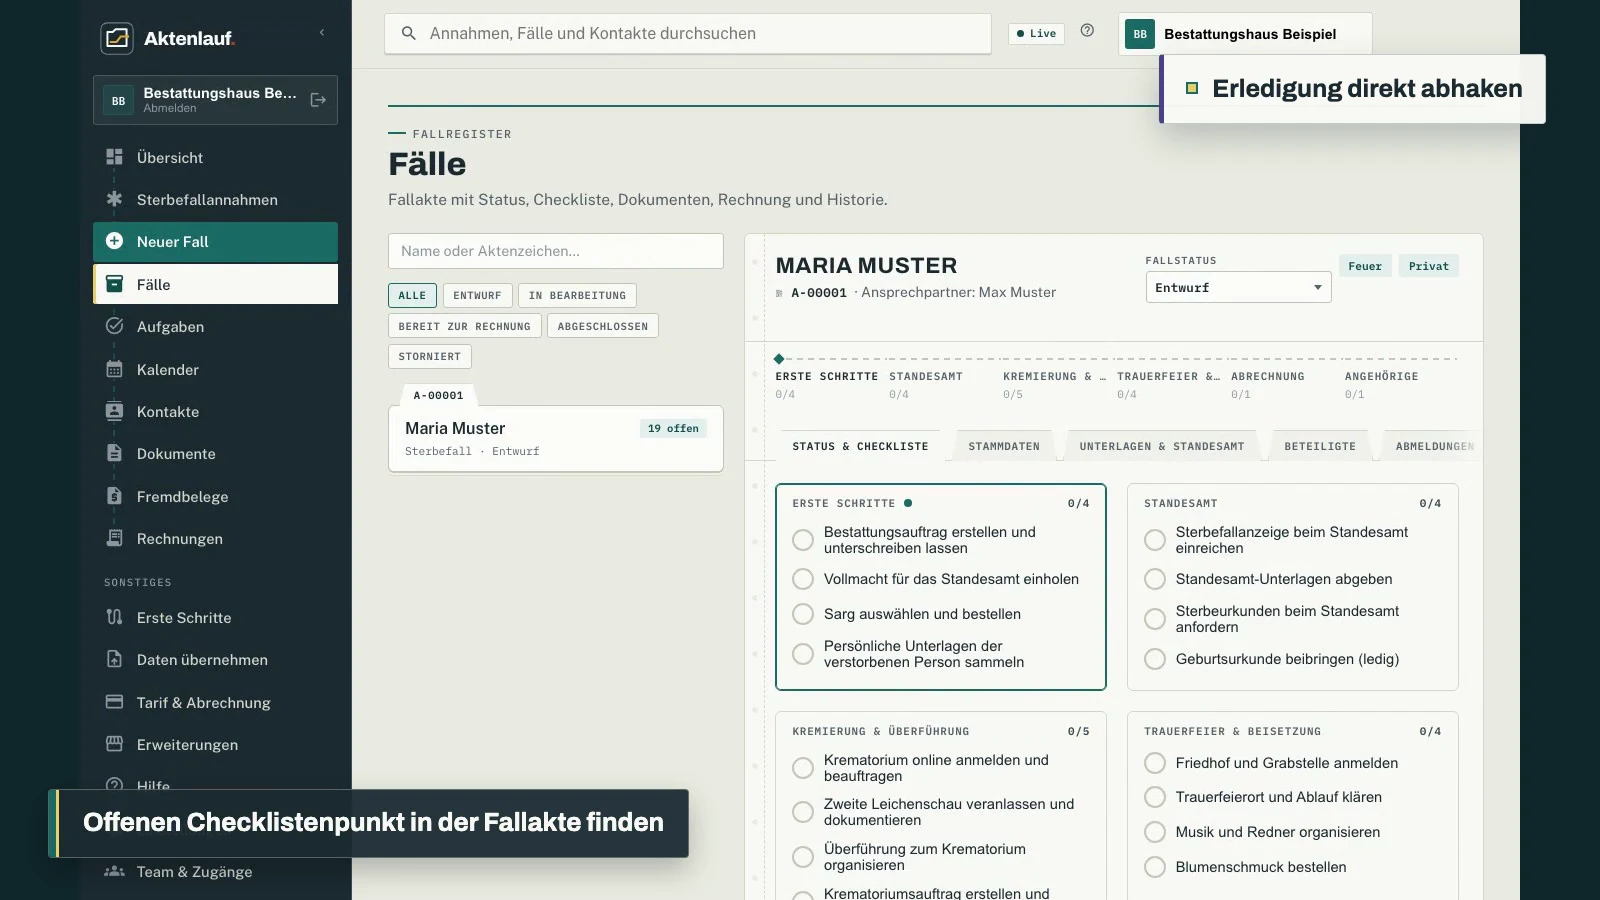Open the Erweiterungen store icon

coord(115,744)
